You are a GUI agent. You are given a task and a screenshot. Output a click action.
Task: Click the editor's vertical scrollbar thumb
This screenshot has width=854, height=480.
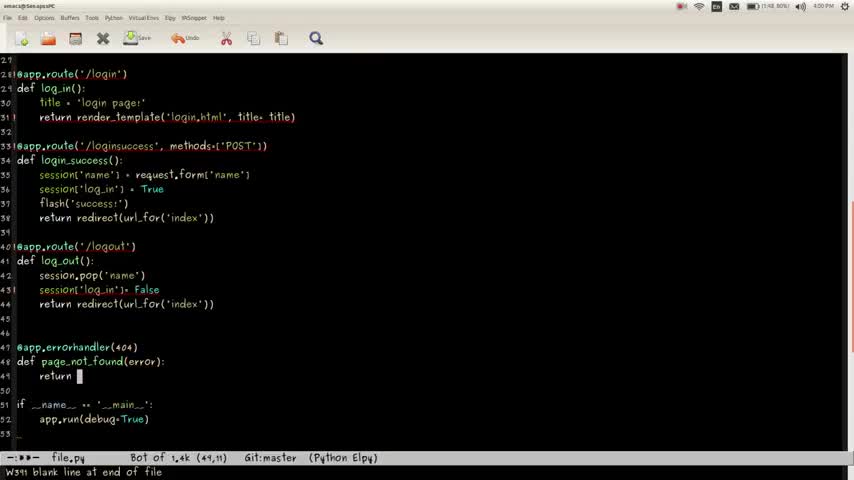tap(851, 277)
